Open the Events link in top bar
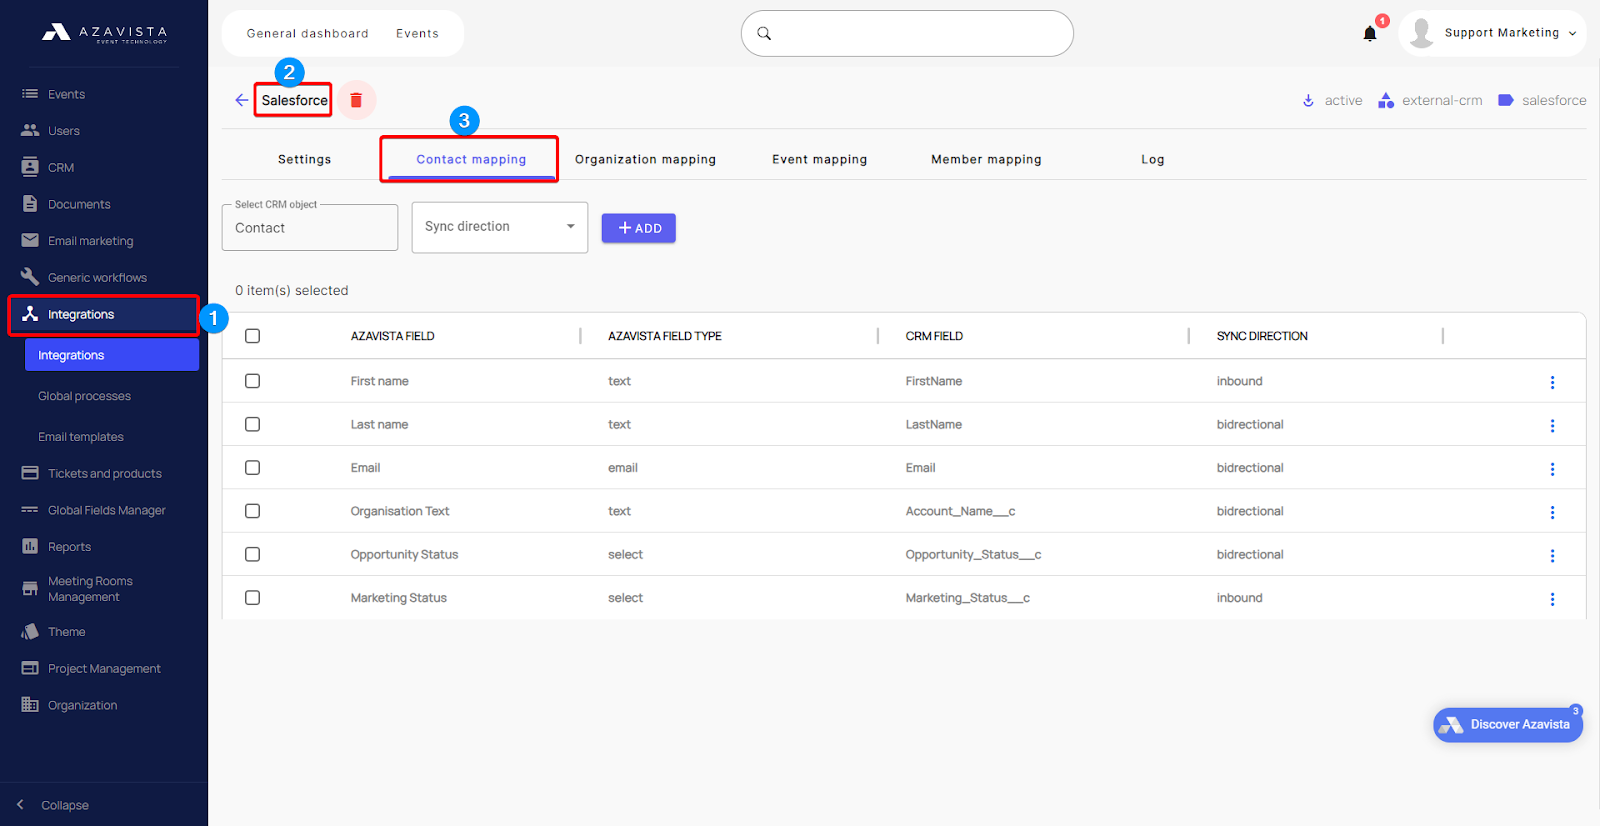The image size is (1600, 826). tap(417, 33)
